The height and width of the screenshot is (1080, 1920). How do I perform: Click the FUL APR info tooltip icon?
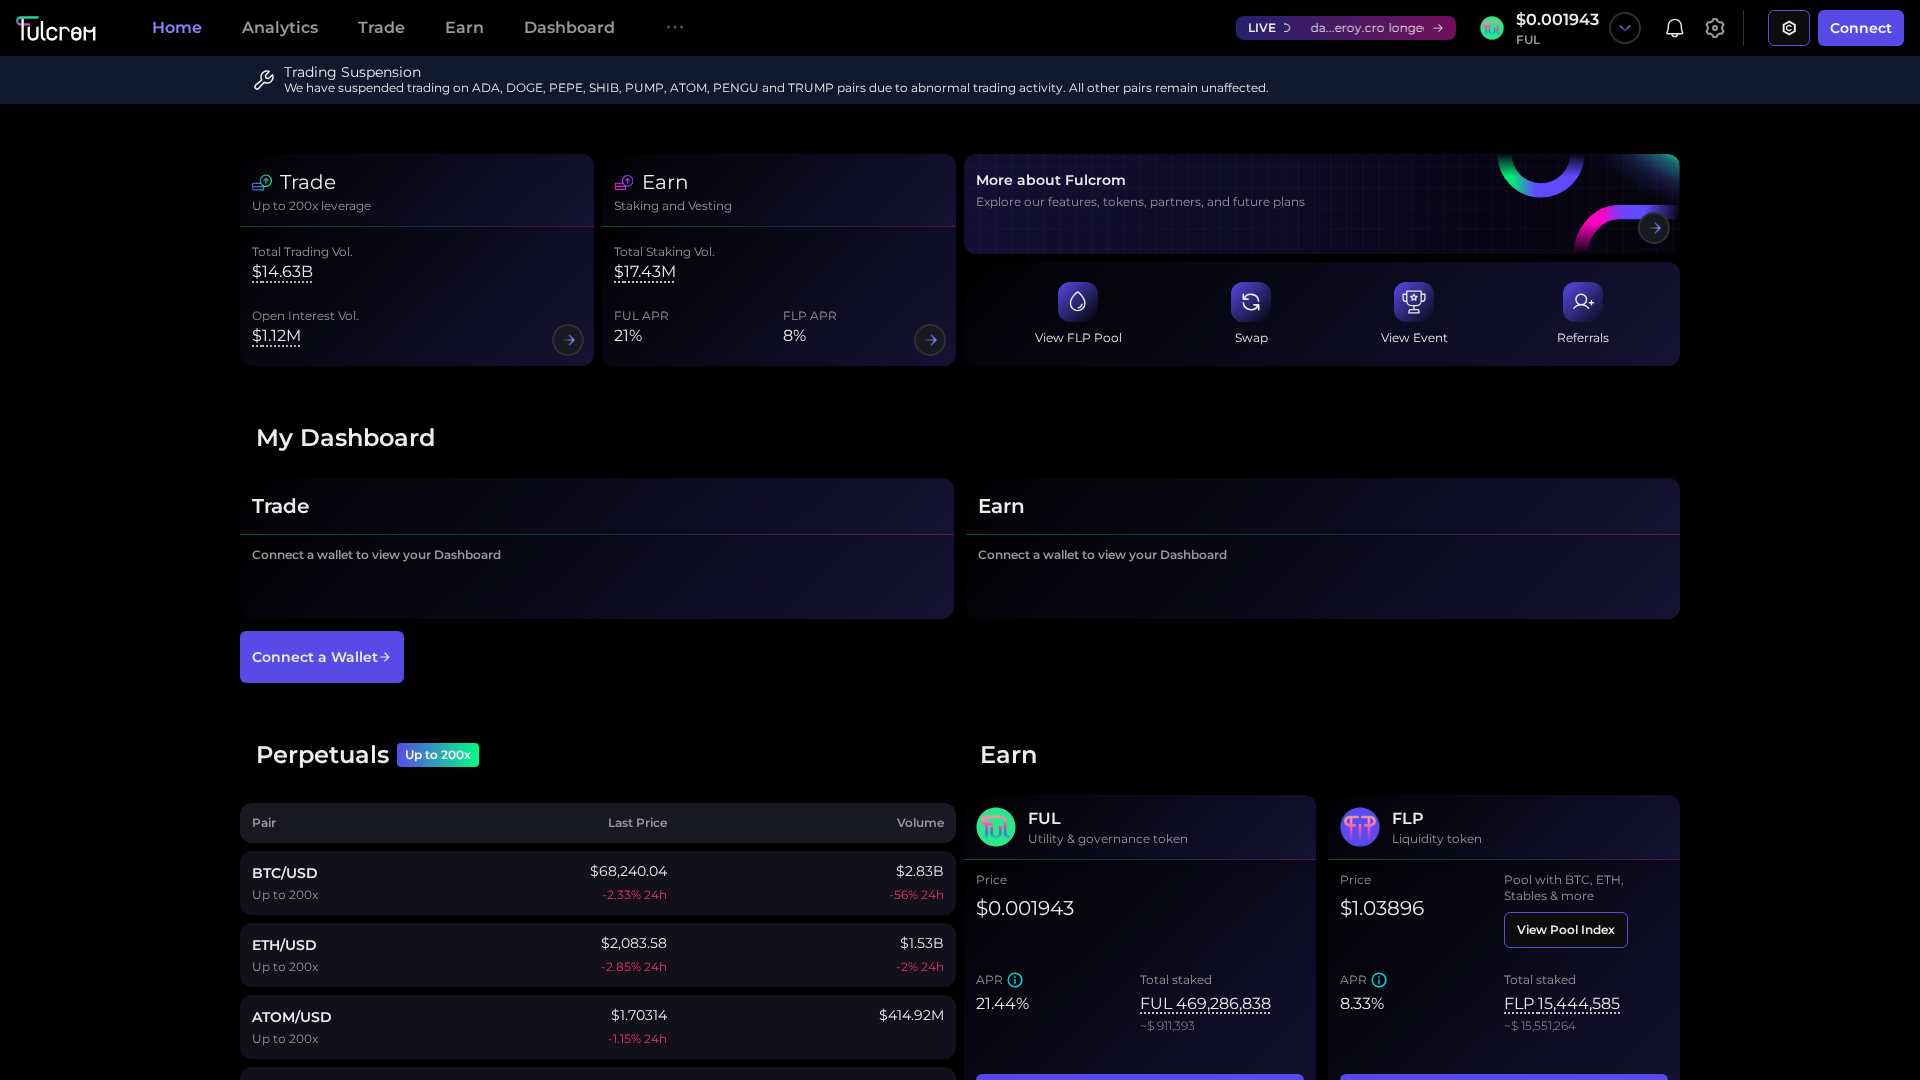tap(1016, 980)
